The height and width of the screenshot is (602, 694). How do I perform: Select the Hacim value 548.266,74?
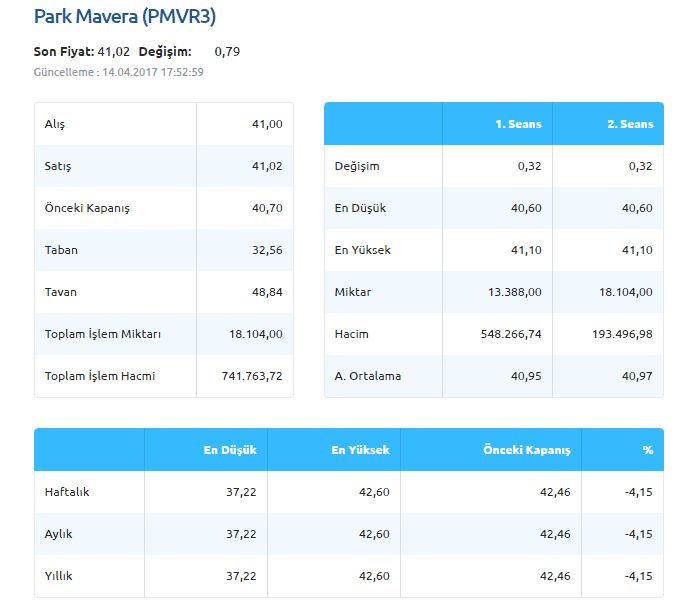511,334
